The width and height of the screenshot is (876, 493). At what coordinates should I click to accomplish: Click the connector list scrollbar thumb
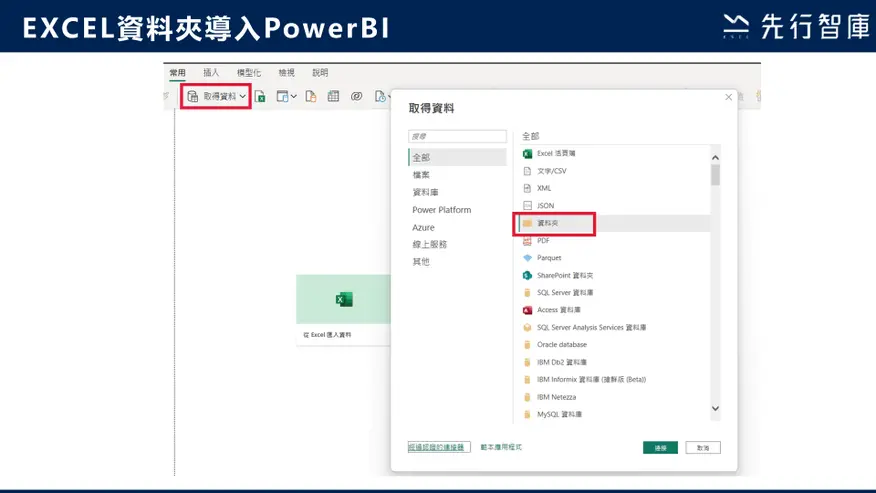point(715,176)
